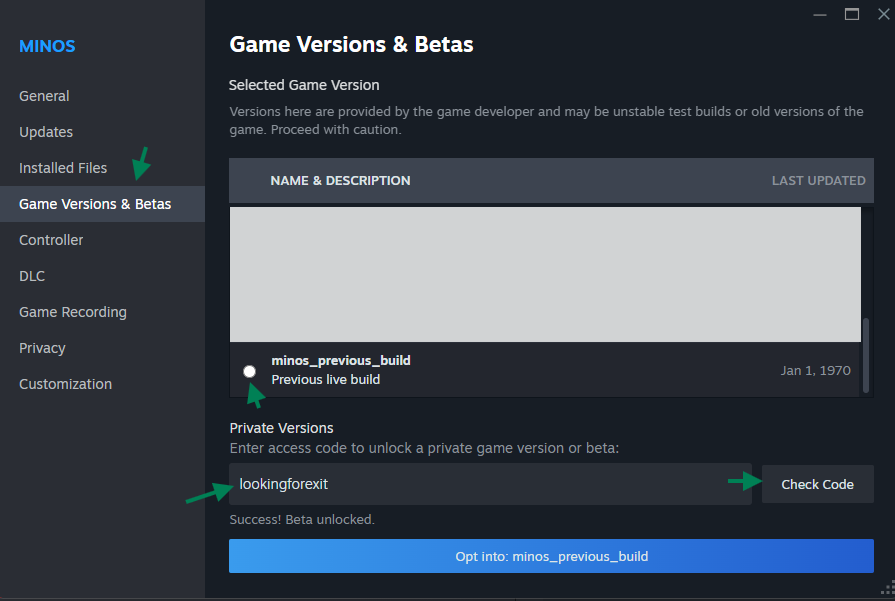Screen dimensions: 895x601
Task: Open Game Recording settings
Action: click(x=73, y=312)
